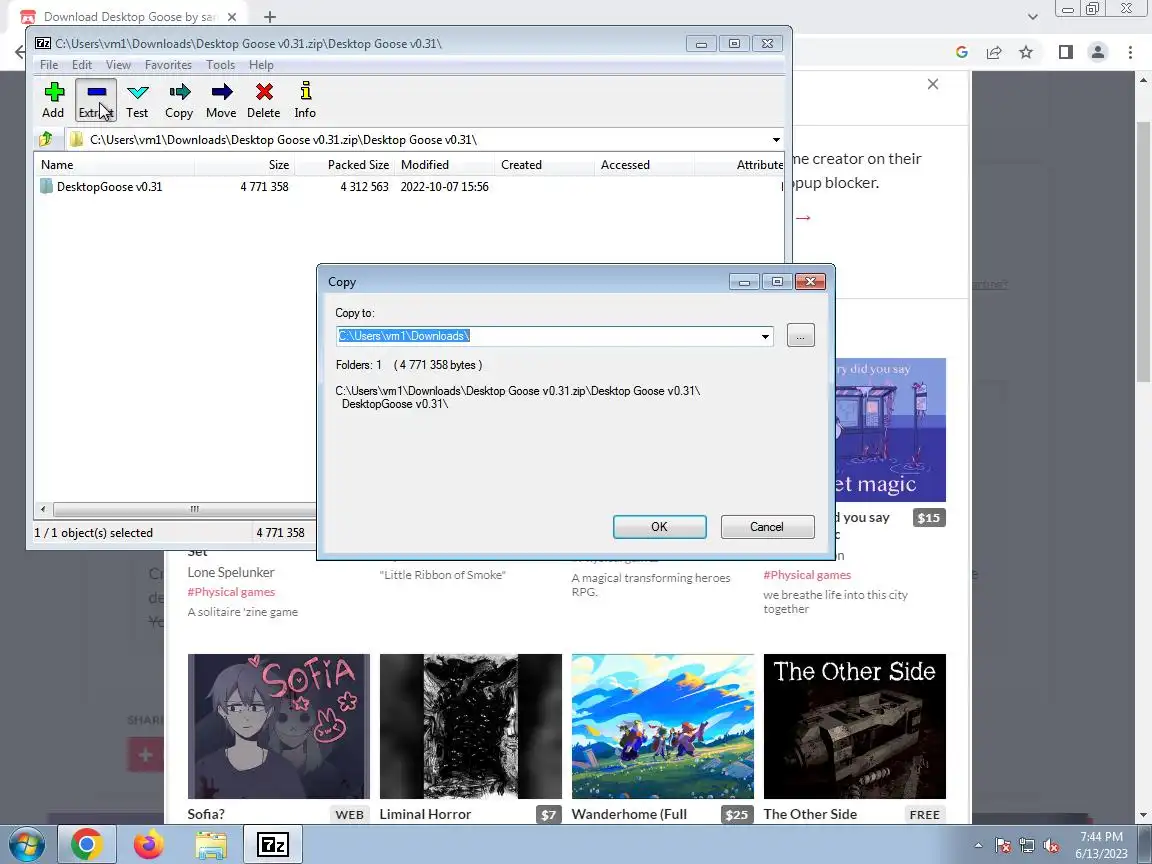Show hidden system tray icons

pos(978,846)
